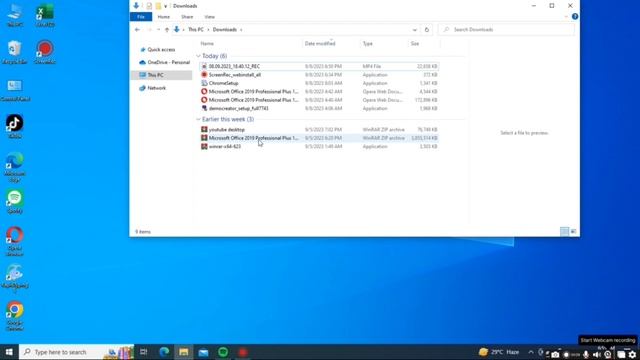
Task: Select Quick access in navigation pane
Action: (161, 50)
